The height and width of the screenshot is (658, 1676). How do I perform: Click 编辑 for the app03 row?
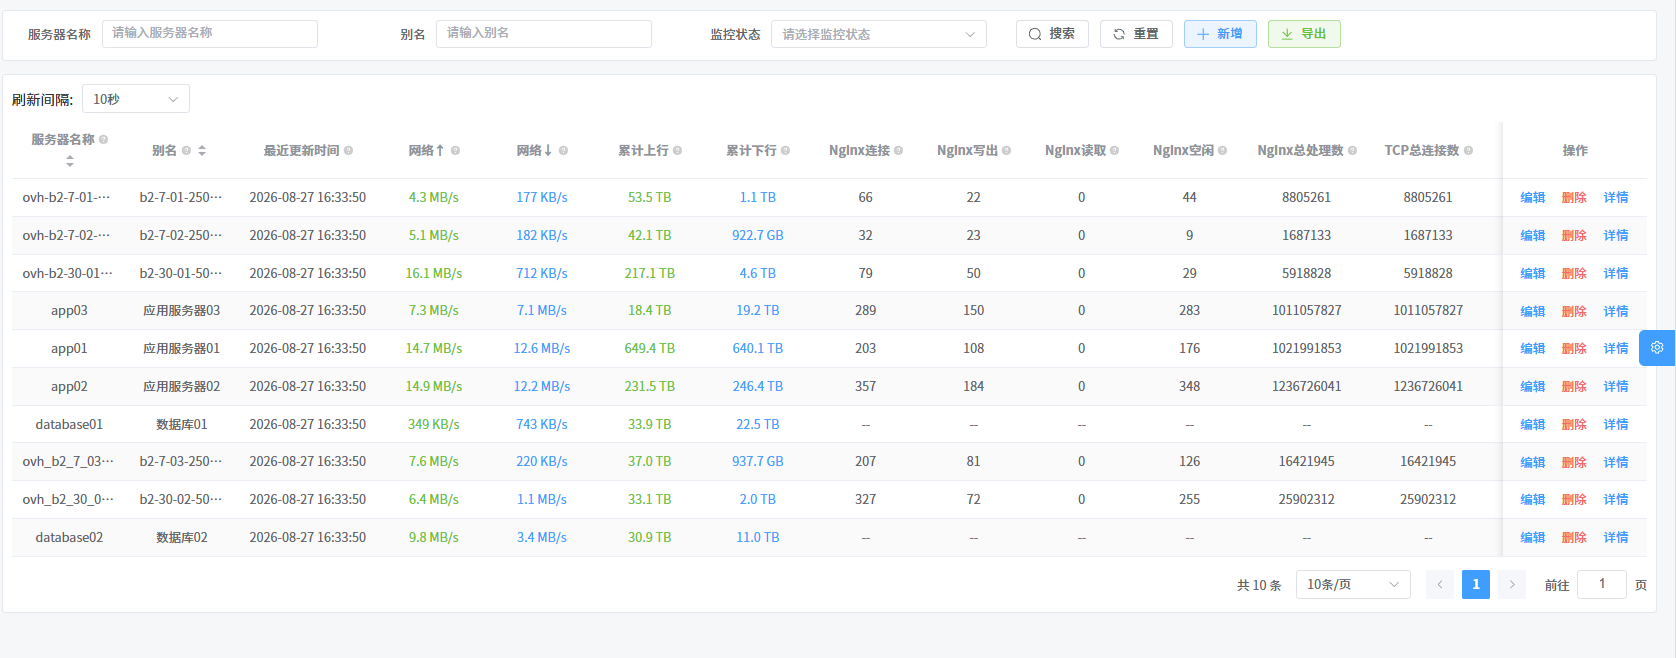[x=1533, y=311]
